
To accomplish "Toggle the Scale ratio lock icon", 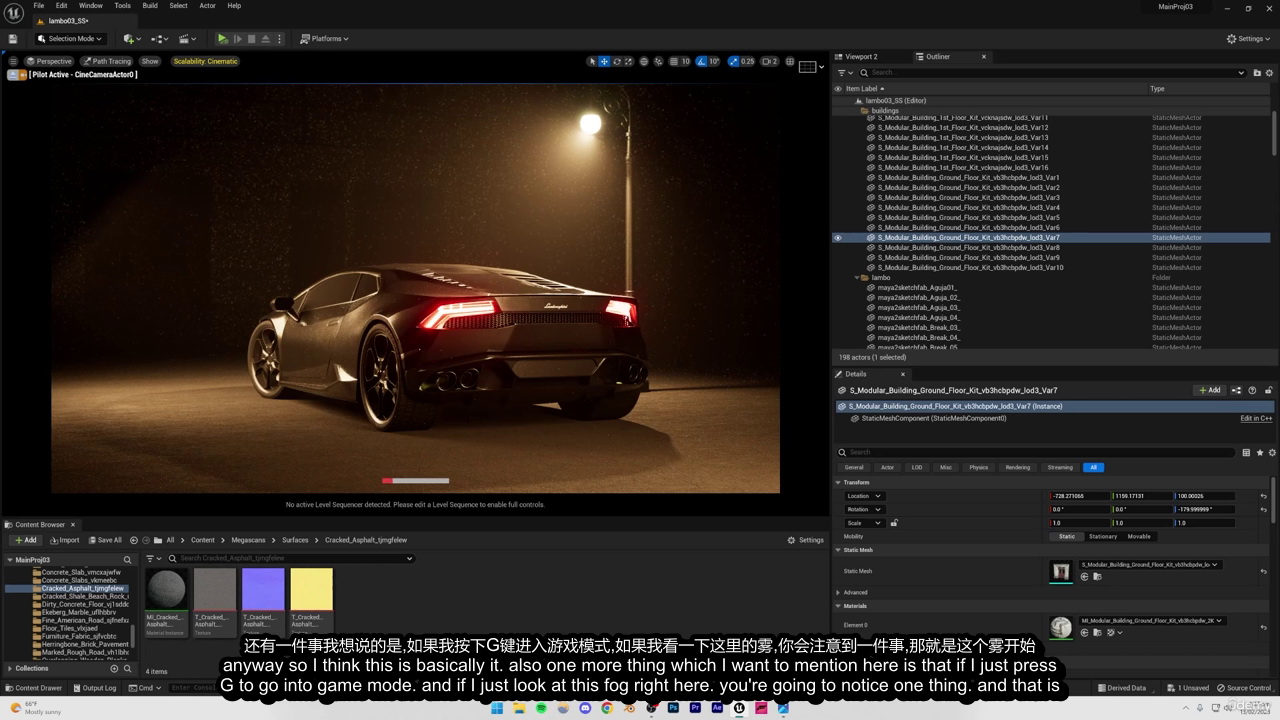I will (x=894, y=523).
